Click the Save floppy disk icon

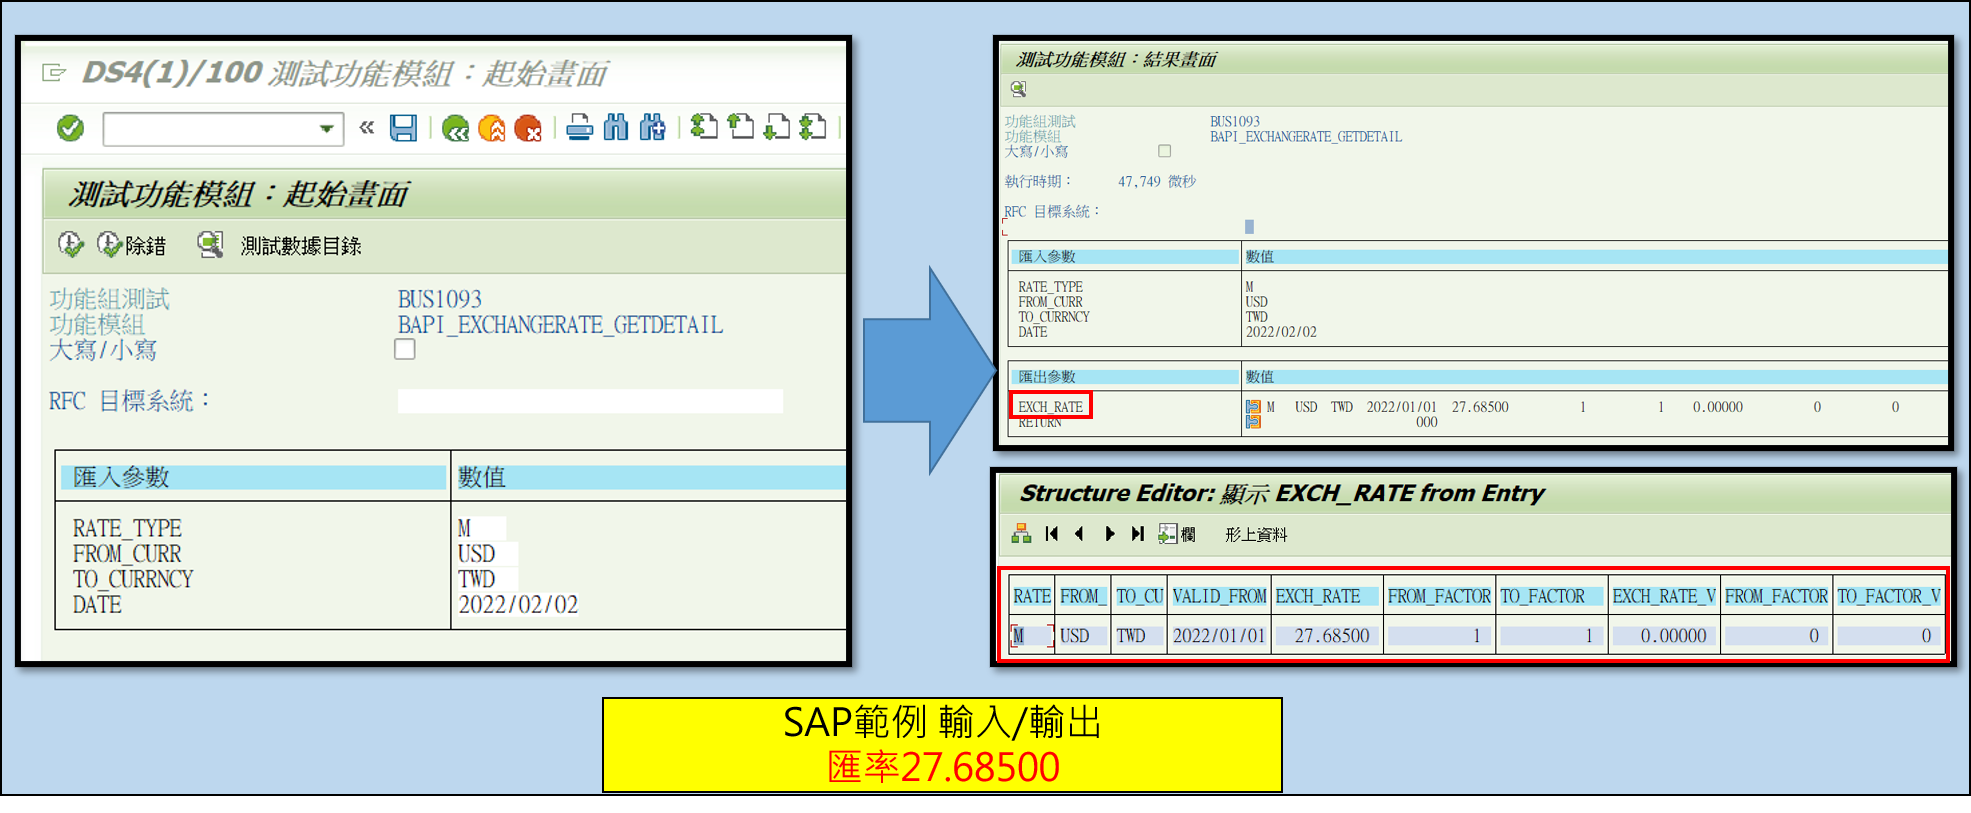click(403, 128)
